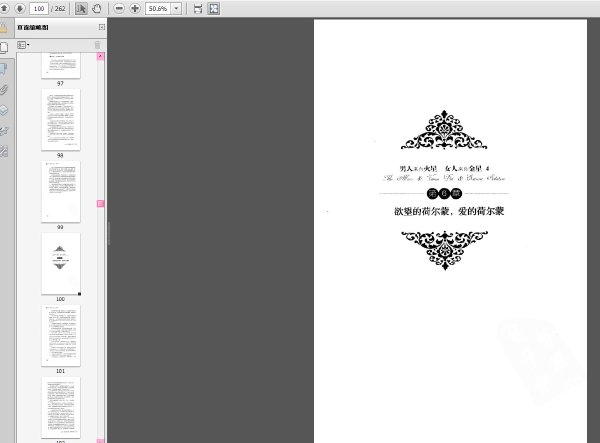Screen dimensions: 600x443
Task: Open thumbnails panel options menu
Action: pyautogui.click(x=23, y=45)
